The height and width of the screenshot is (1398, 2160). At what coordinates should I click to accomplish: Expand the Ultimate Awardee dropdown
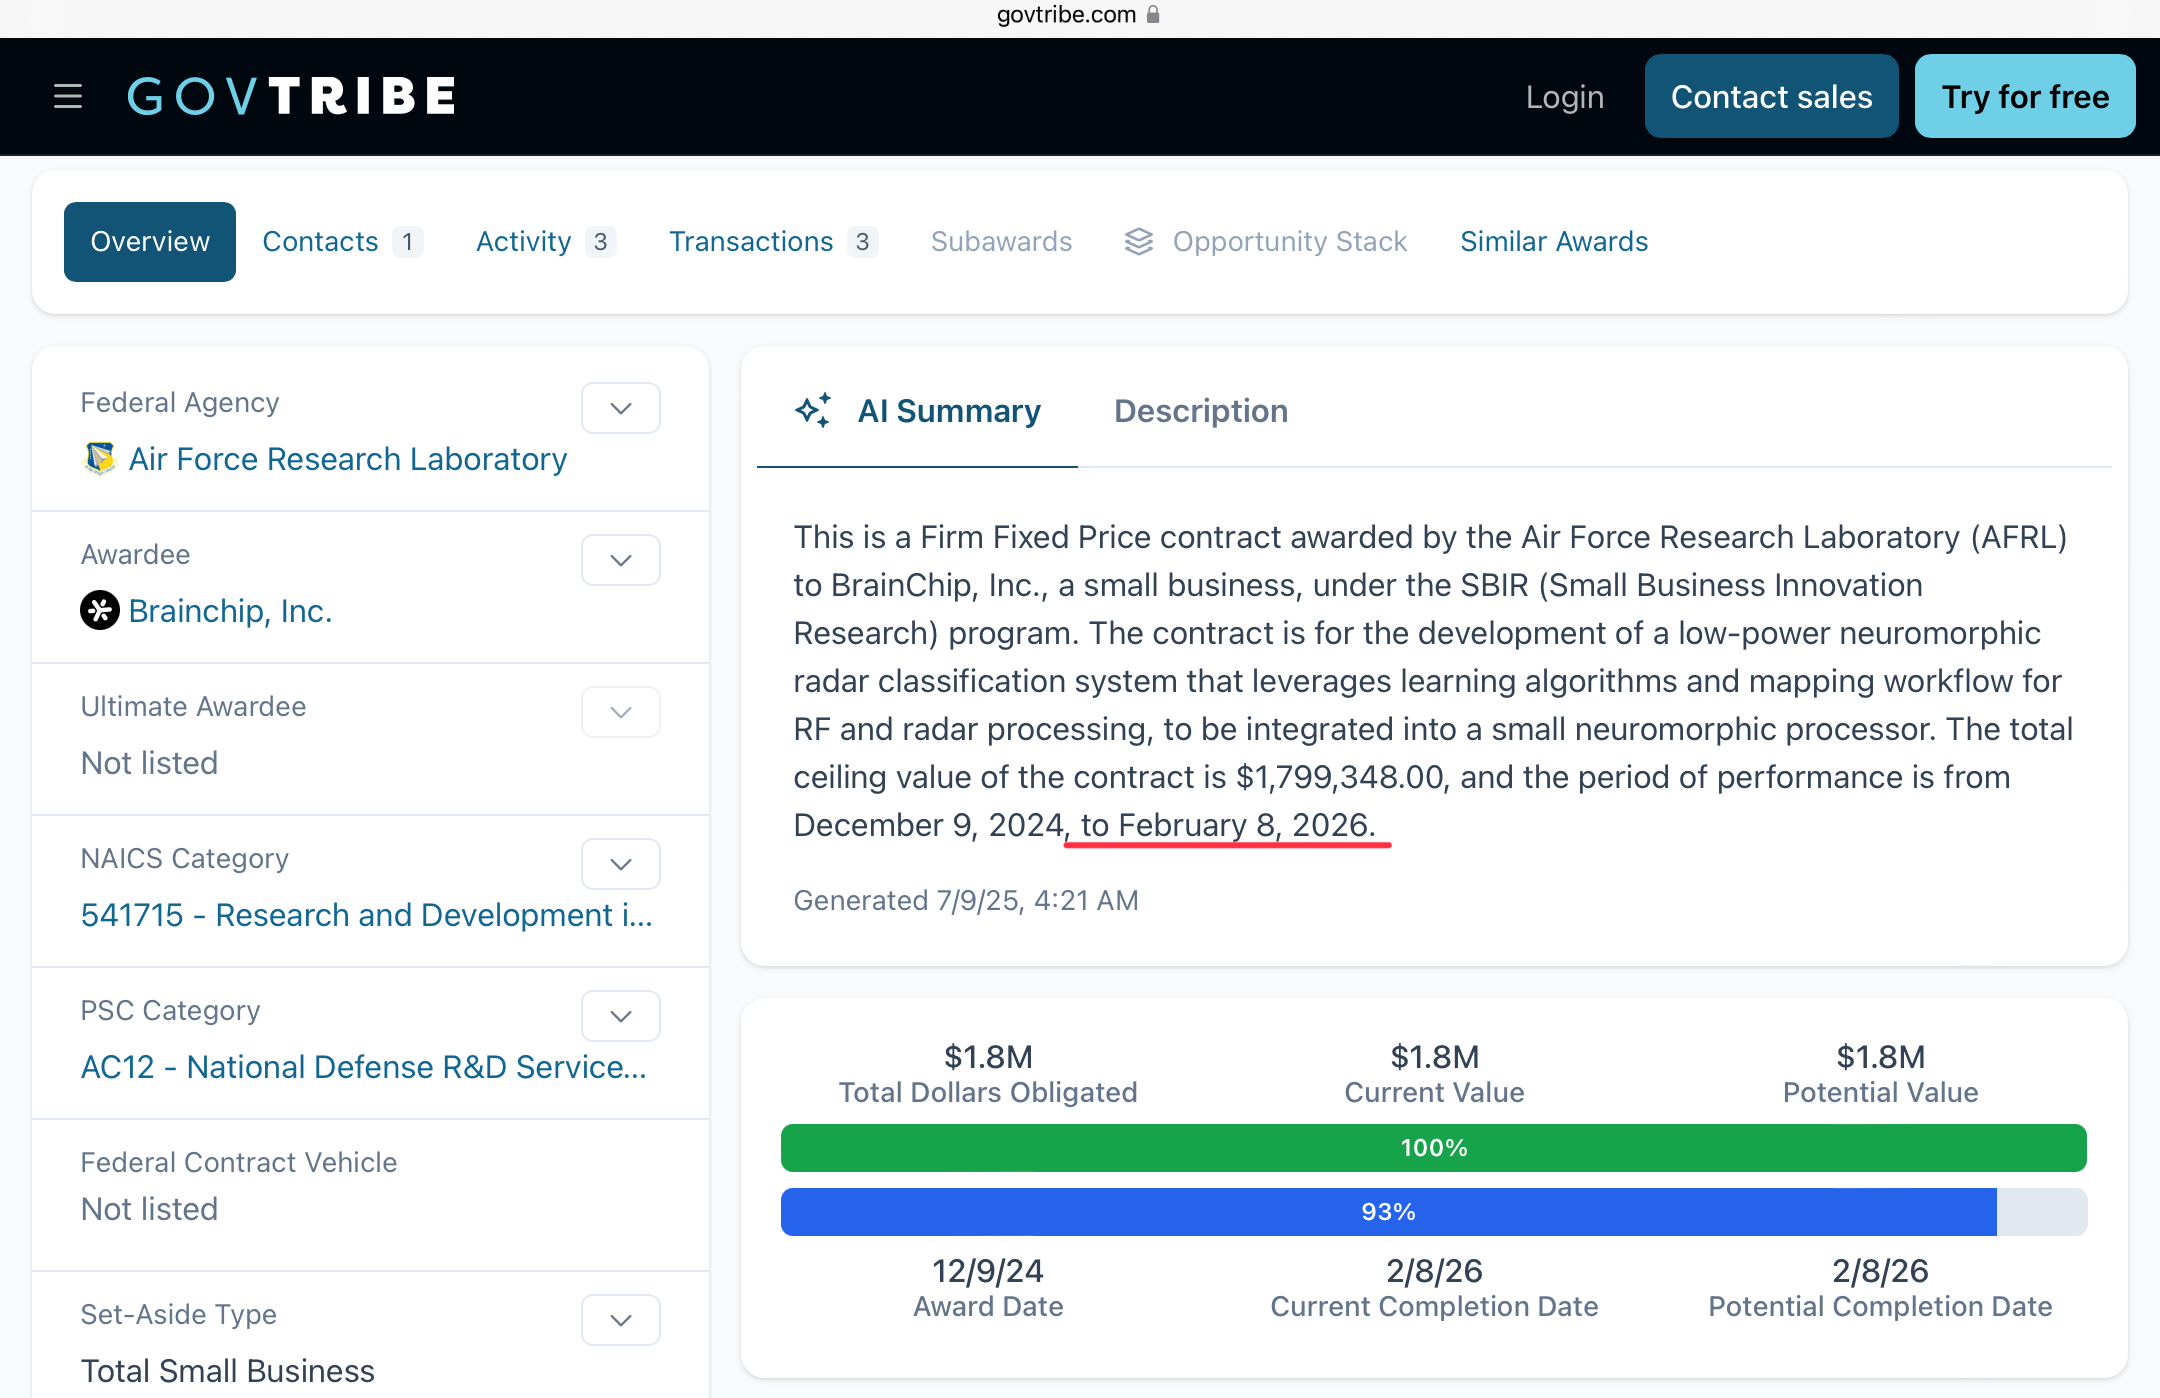[x=620, y=712]
